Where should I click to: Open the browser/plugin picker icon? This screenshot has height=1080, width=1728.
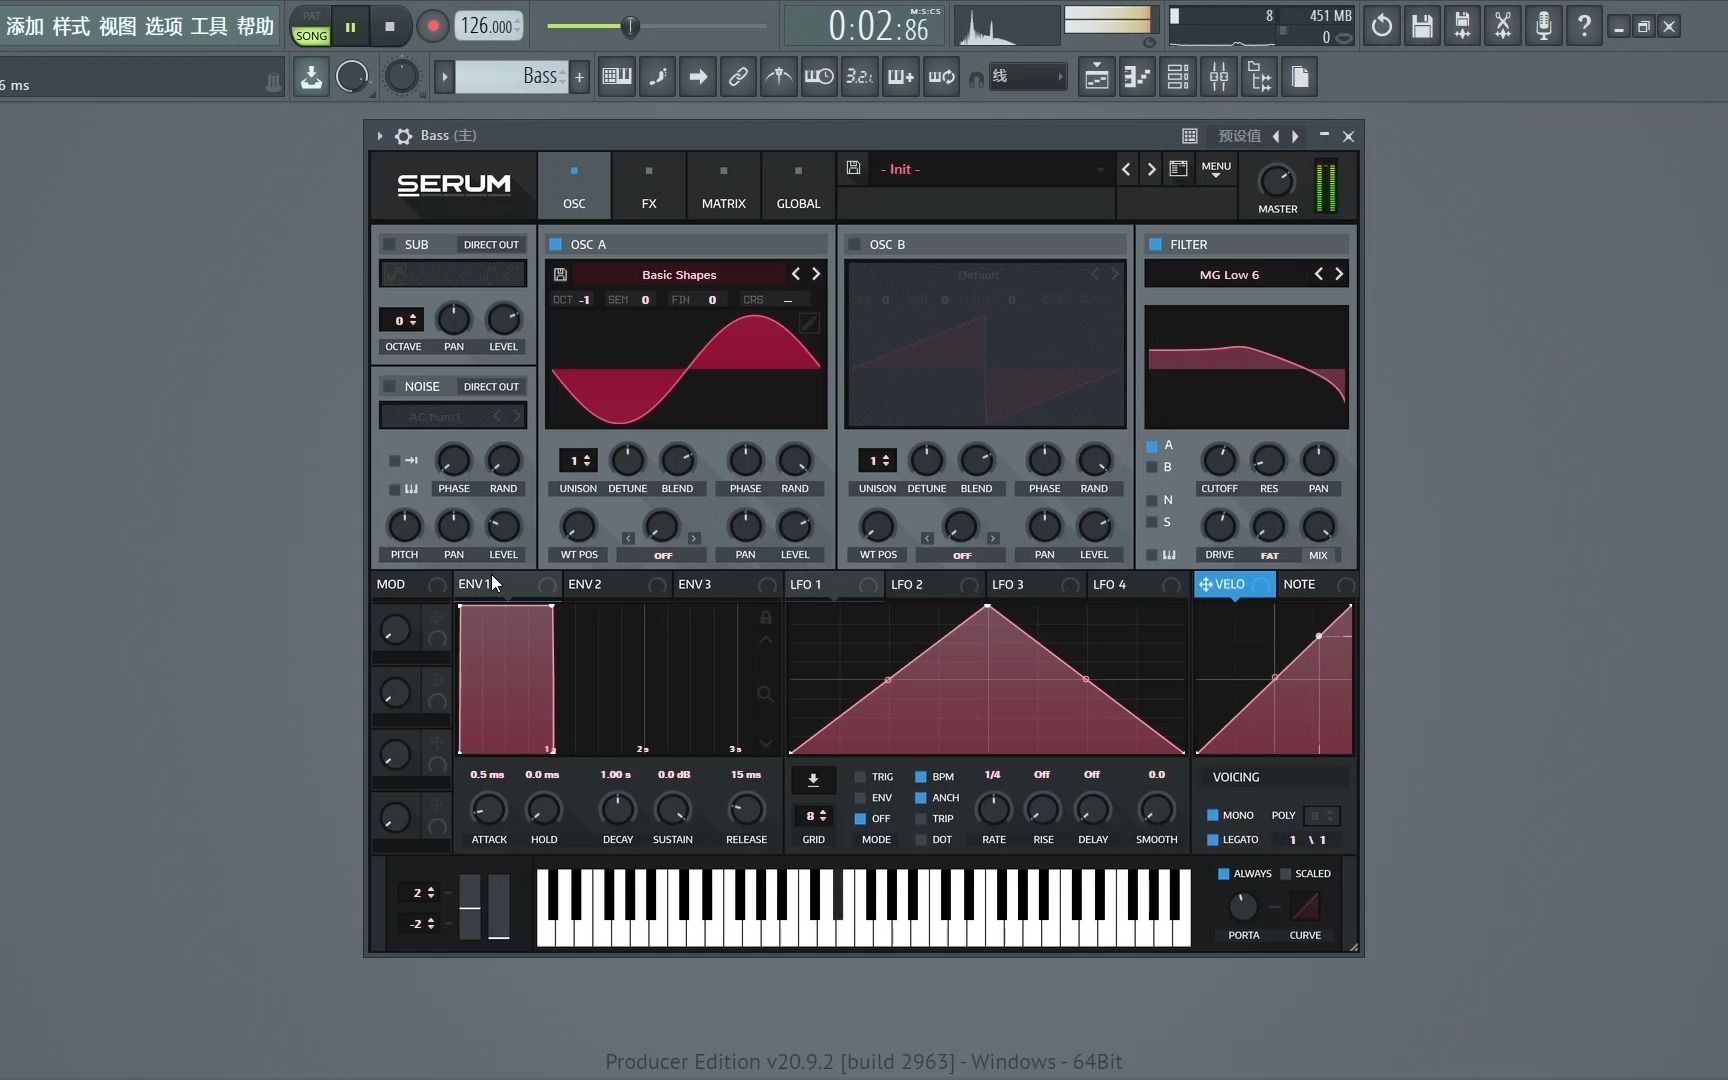coord(1260,77)
